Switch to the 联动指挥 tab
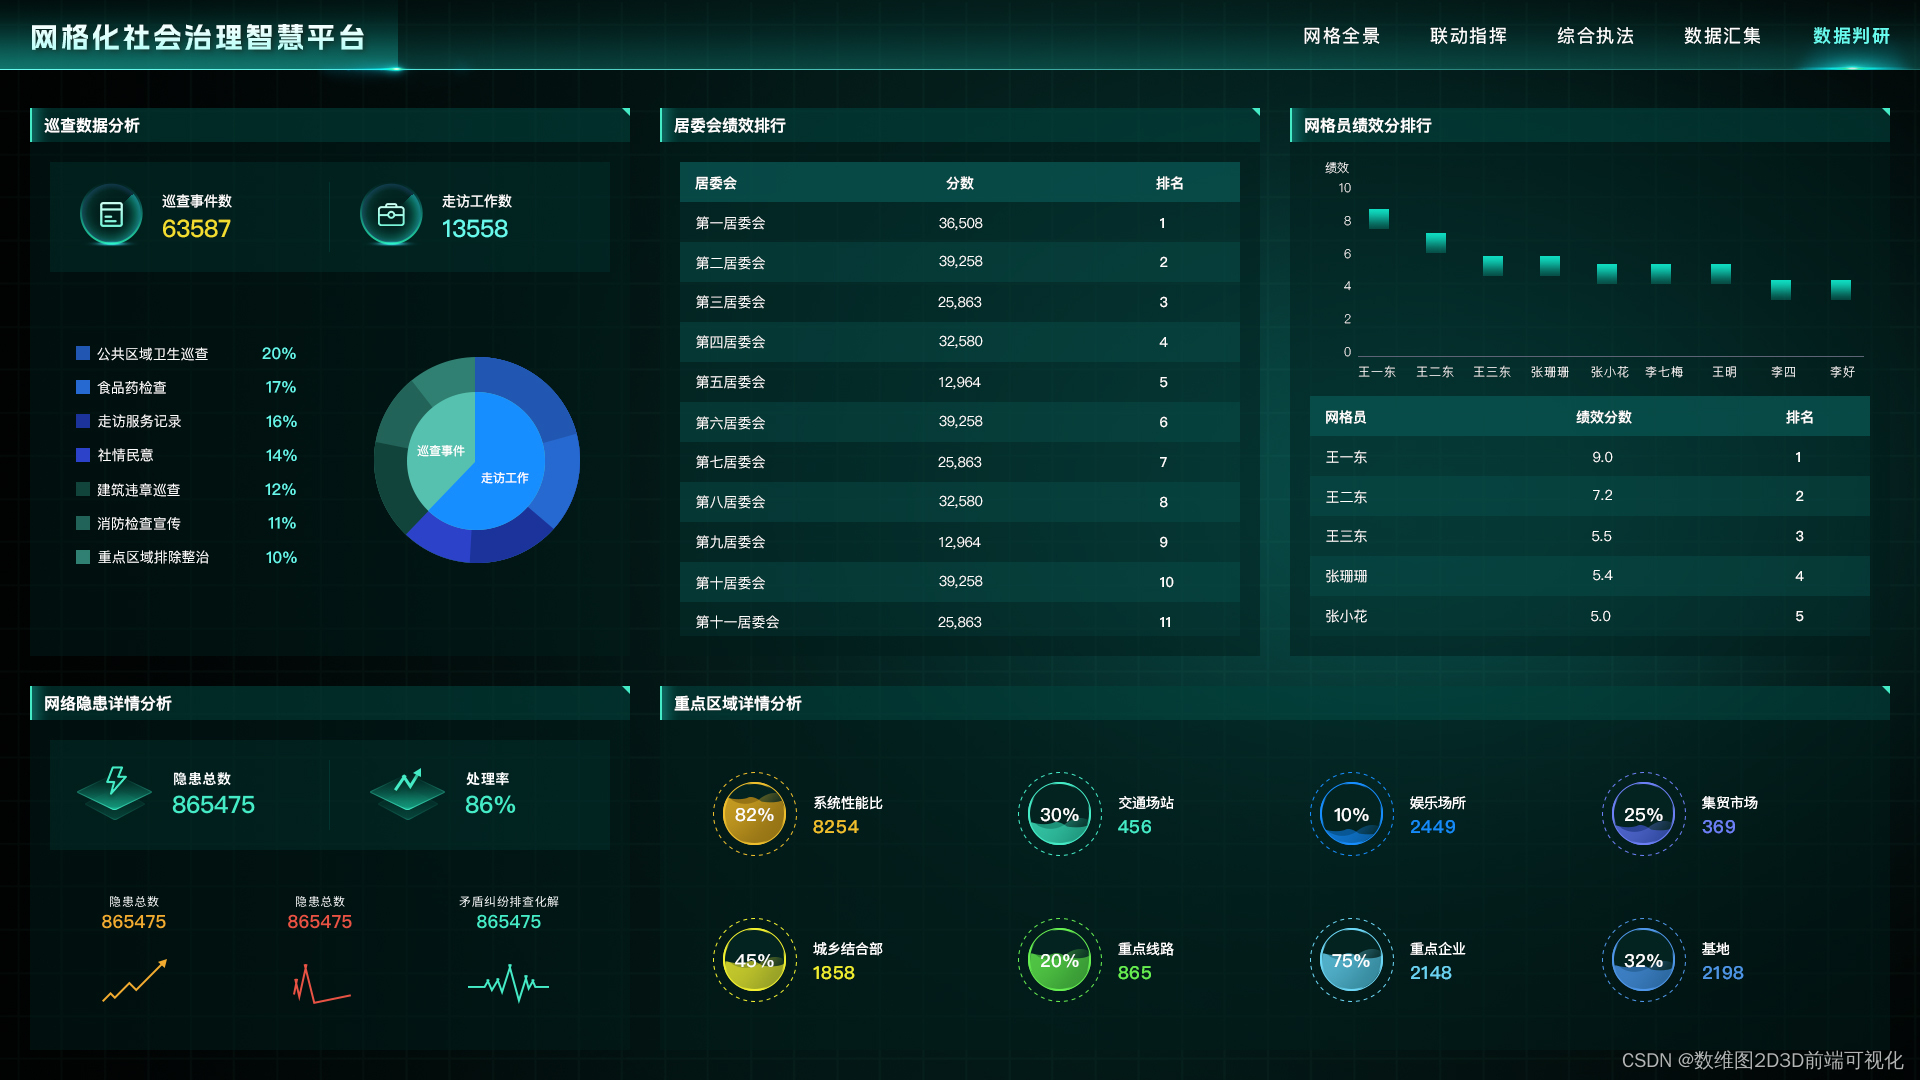This screenshot has height=1080, width=1920. (1468, 36)
